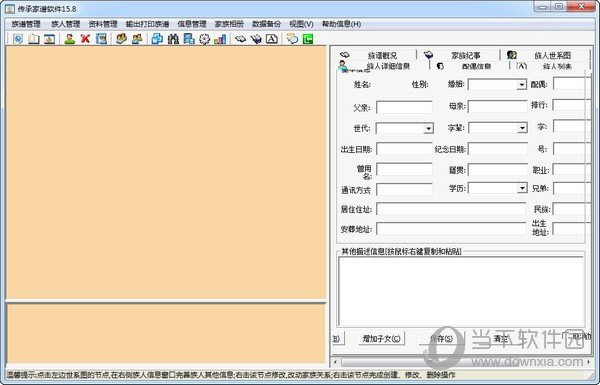Click the picture window toolbar icon
The height and width of the screenshot is (385, 600).
point(49,39)
